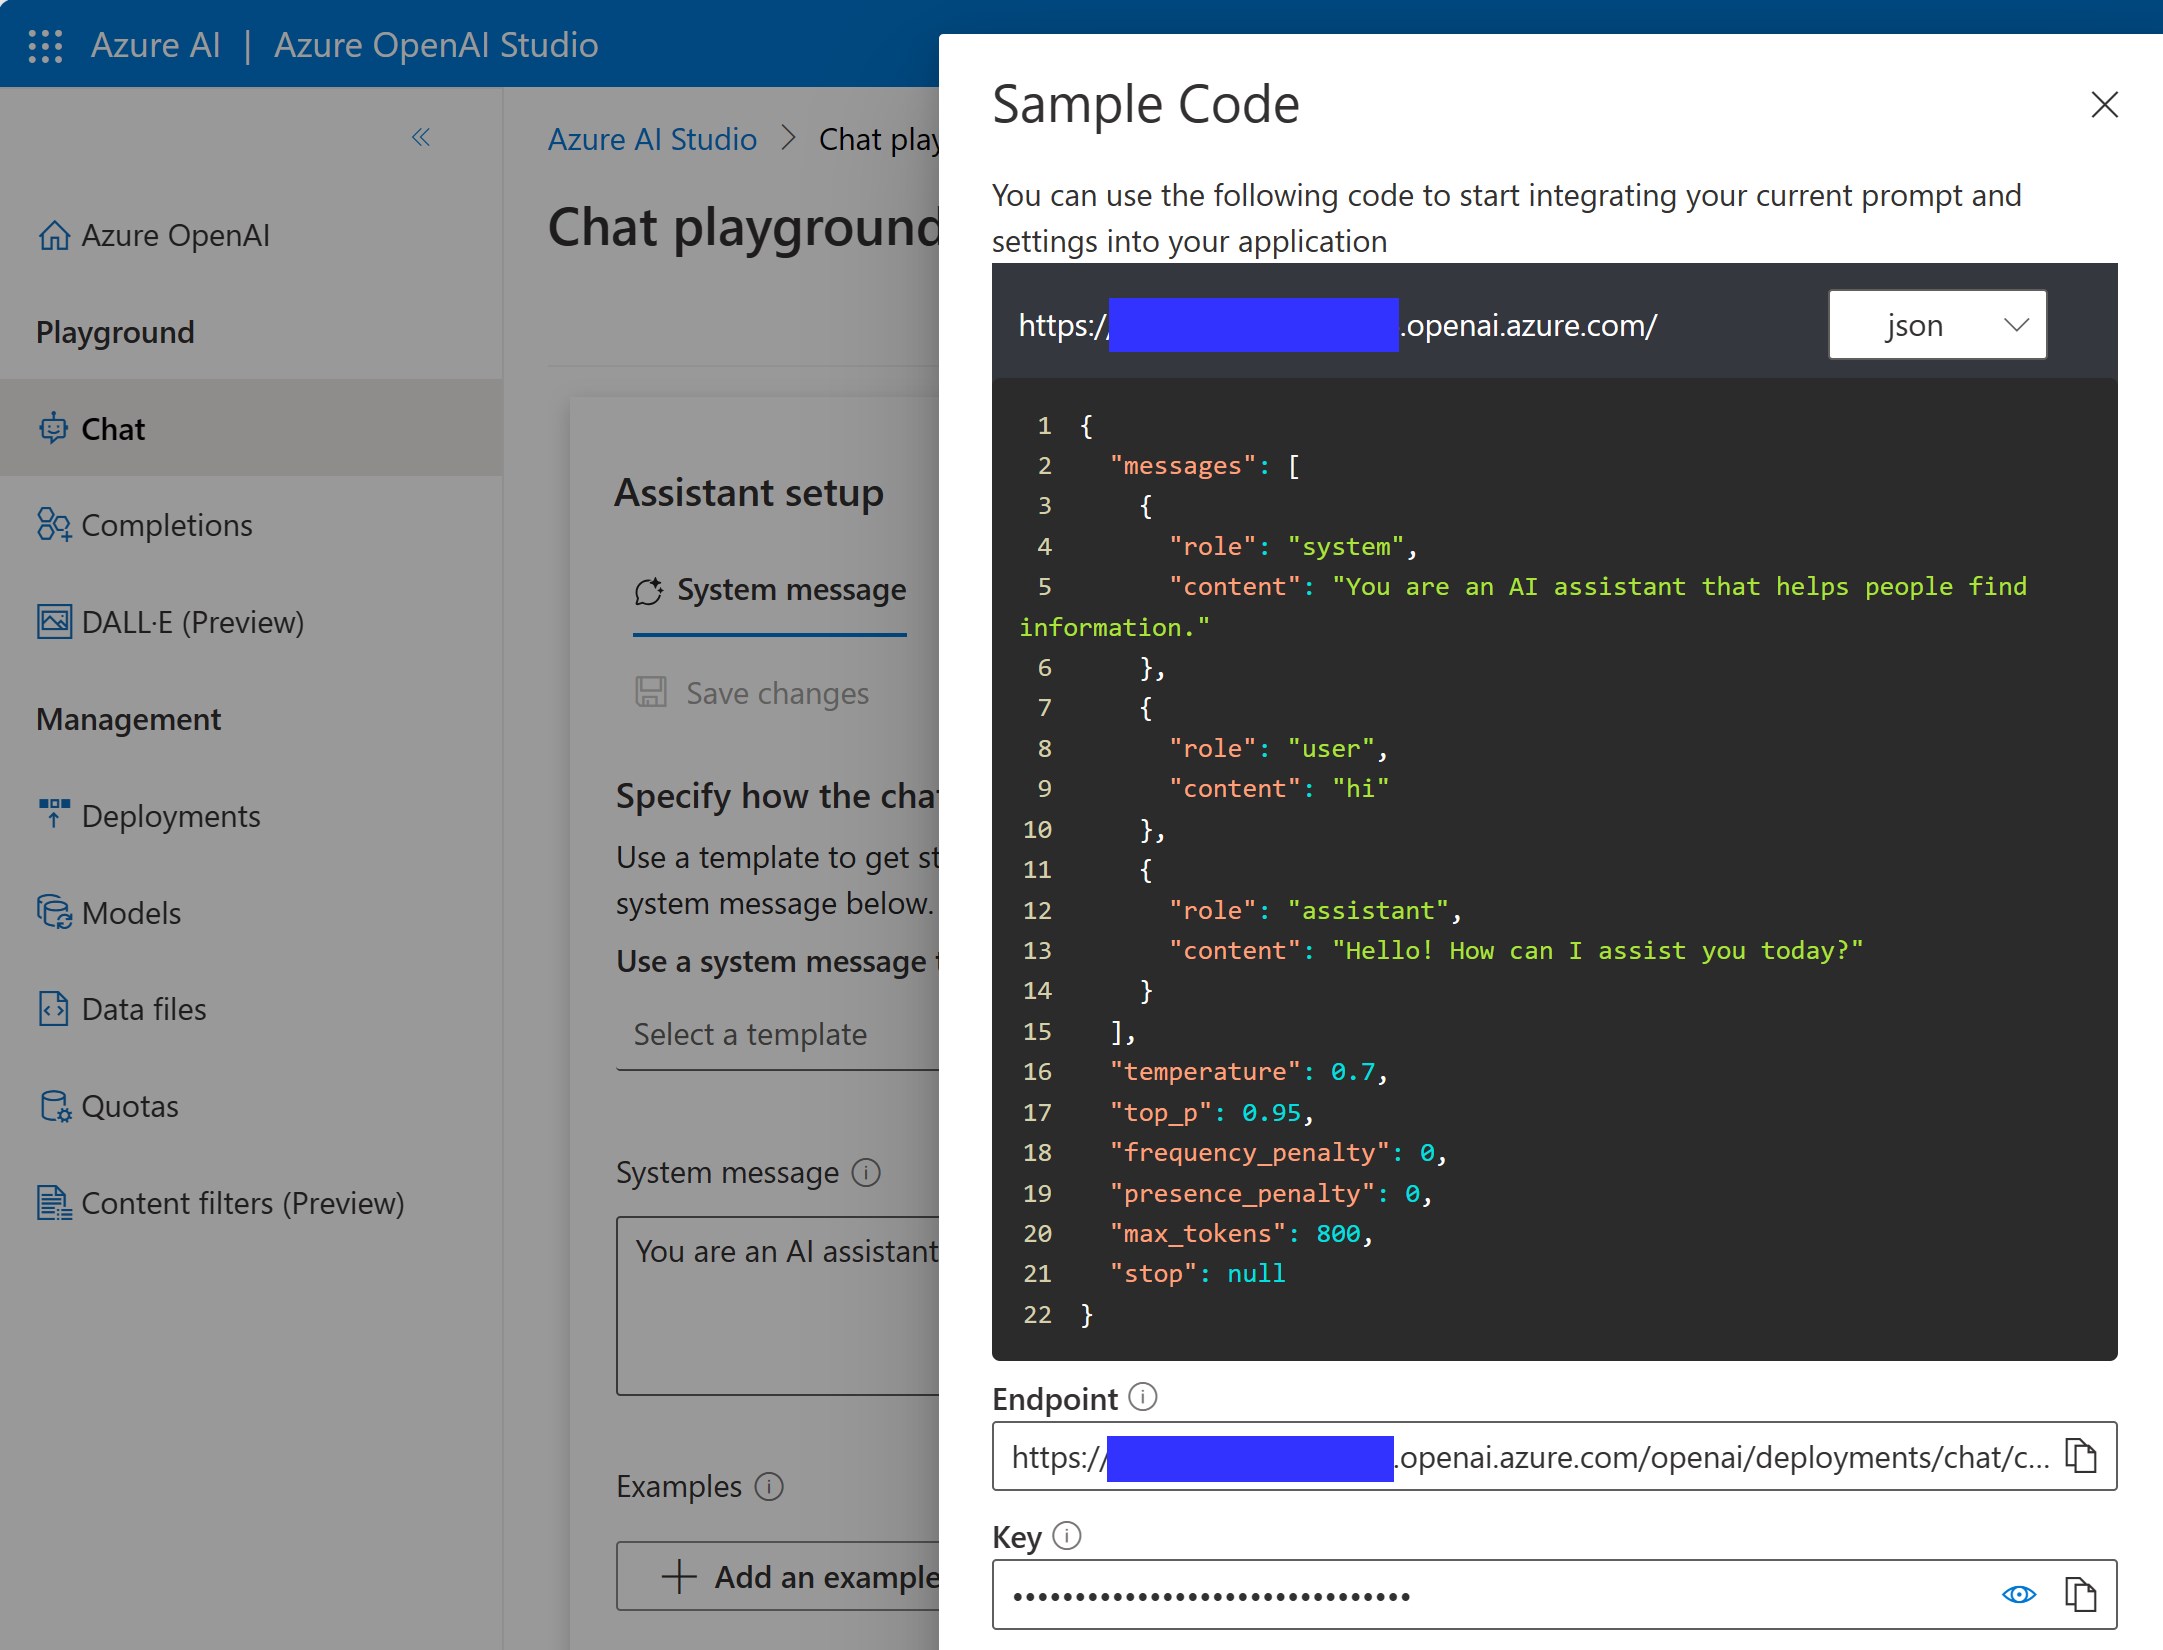
Task: Open the Quotas page
Action: (130, 1106)
